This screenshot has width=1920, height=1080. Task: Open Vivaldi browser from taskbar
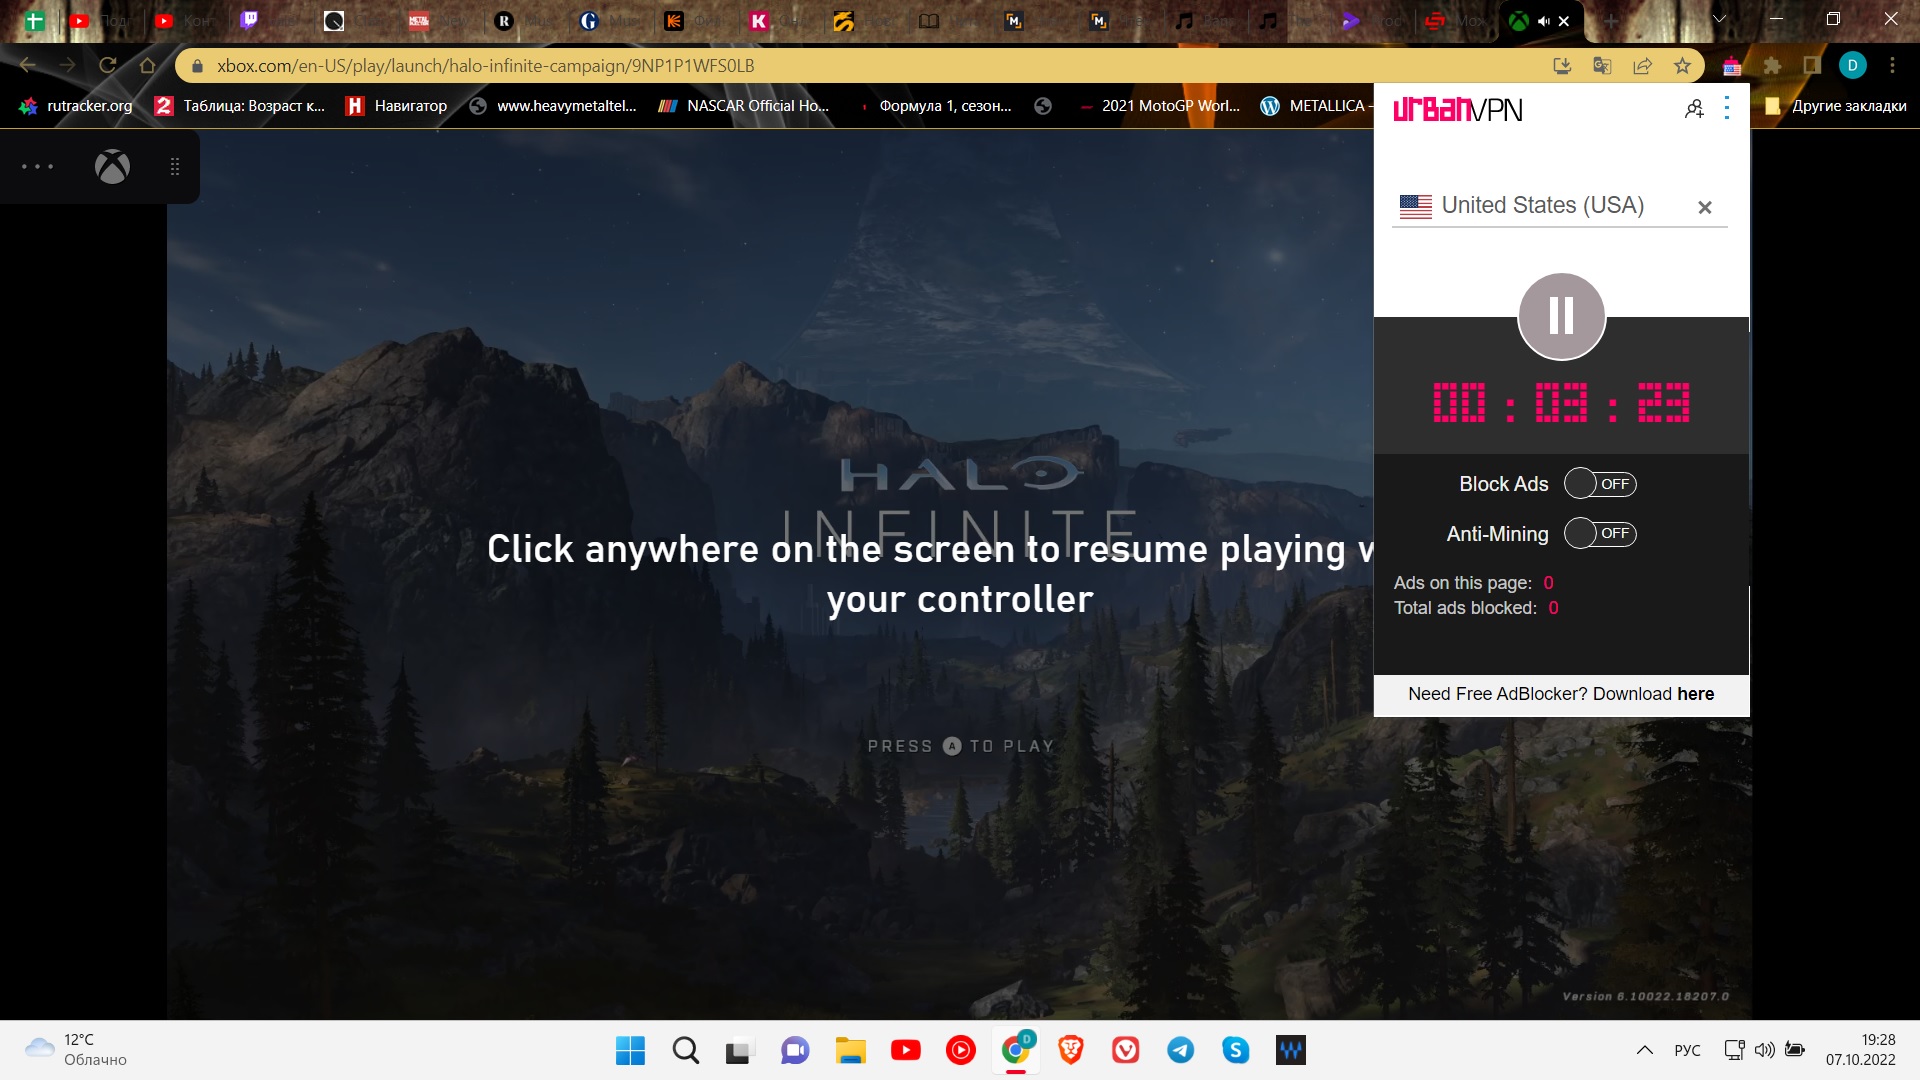click(x=1126, y=1050)
